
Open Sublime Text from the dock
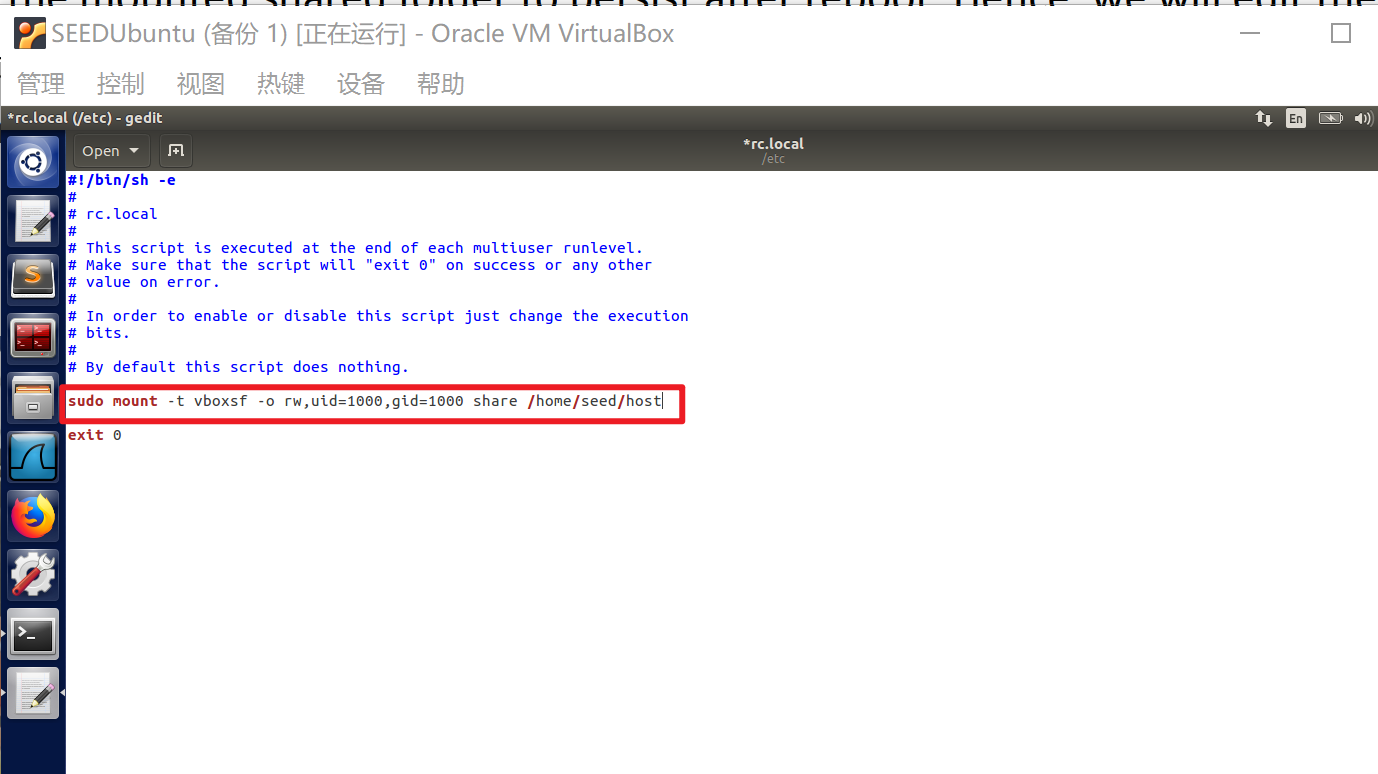(33, 279)
